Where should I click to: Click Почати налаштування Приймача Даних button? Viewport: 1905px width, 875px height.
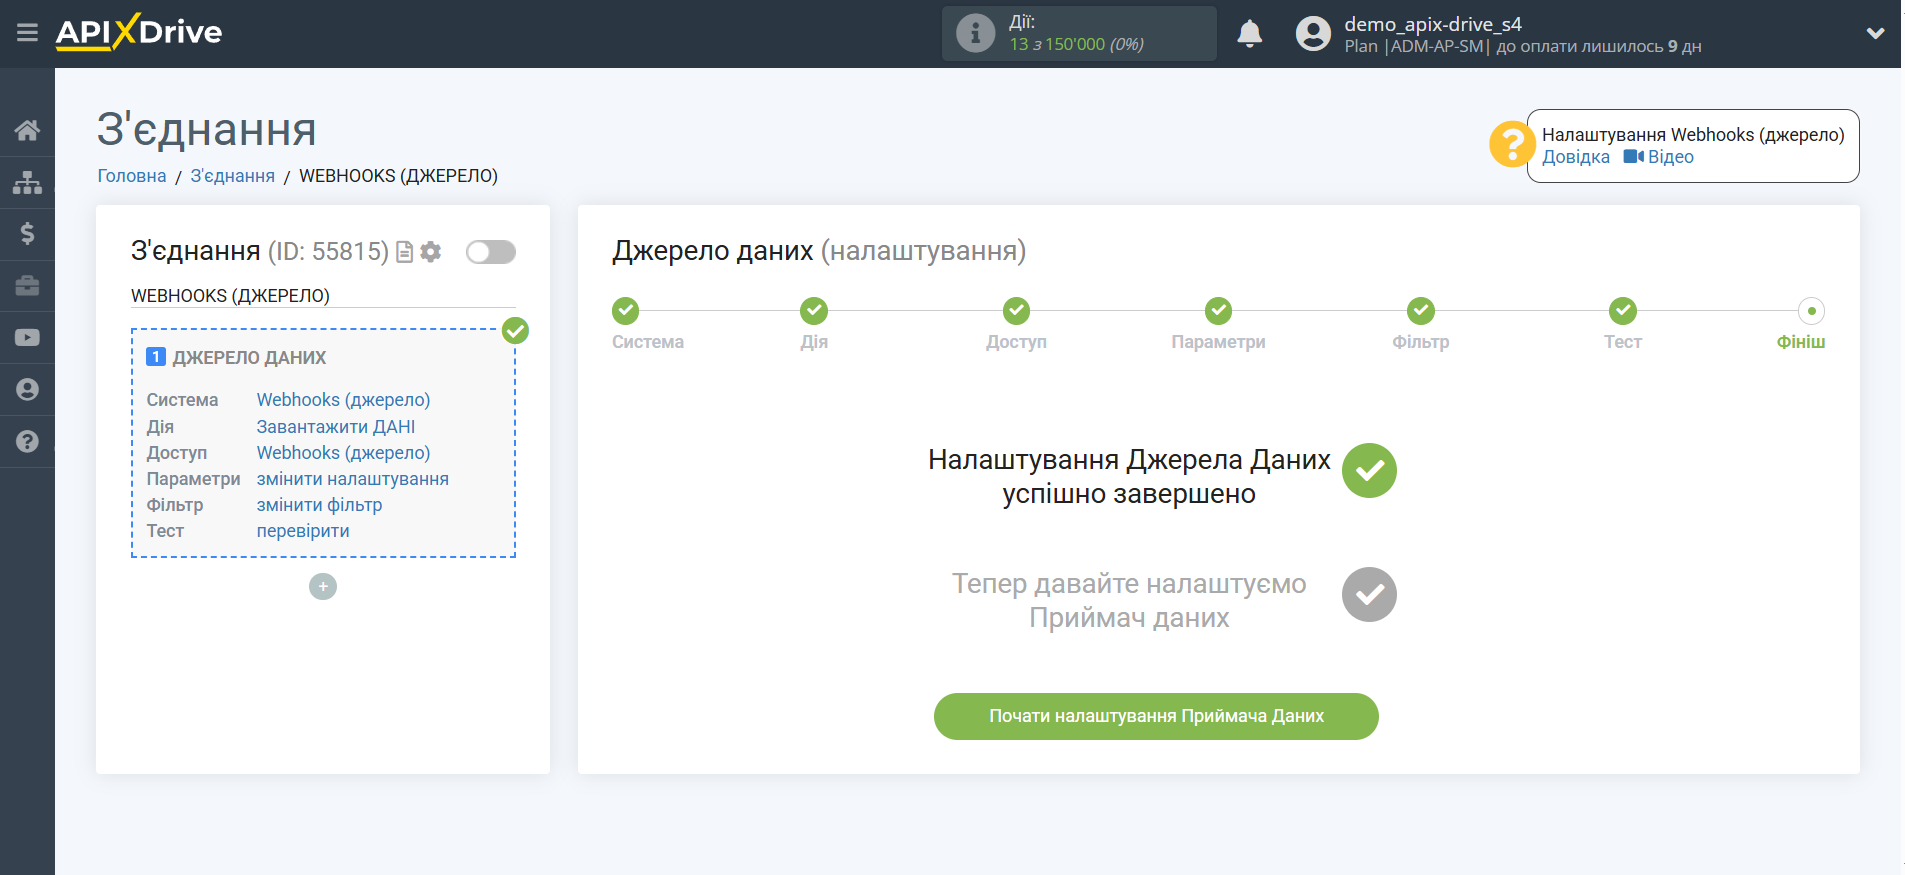(1156, 716)
